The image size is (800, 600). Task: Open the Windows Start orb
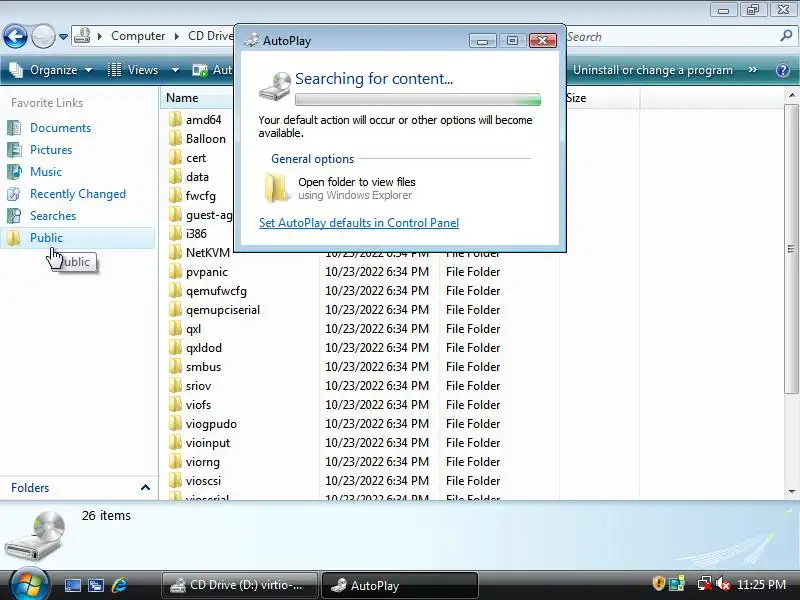[29, 584]
